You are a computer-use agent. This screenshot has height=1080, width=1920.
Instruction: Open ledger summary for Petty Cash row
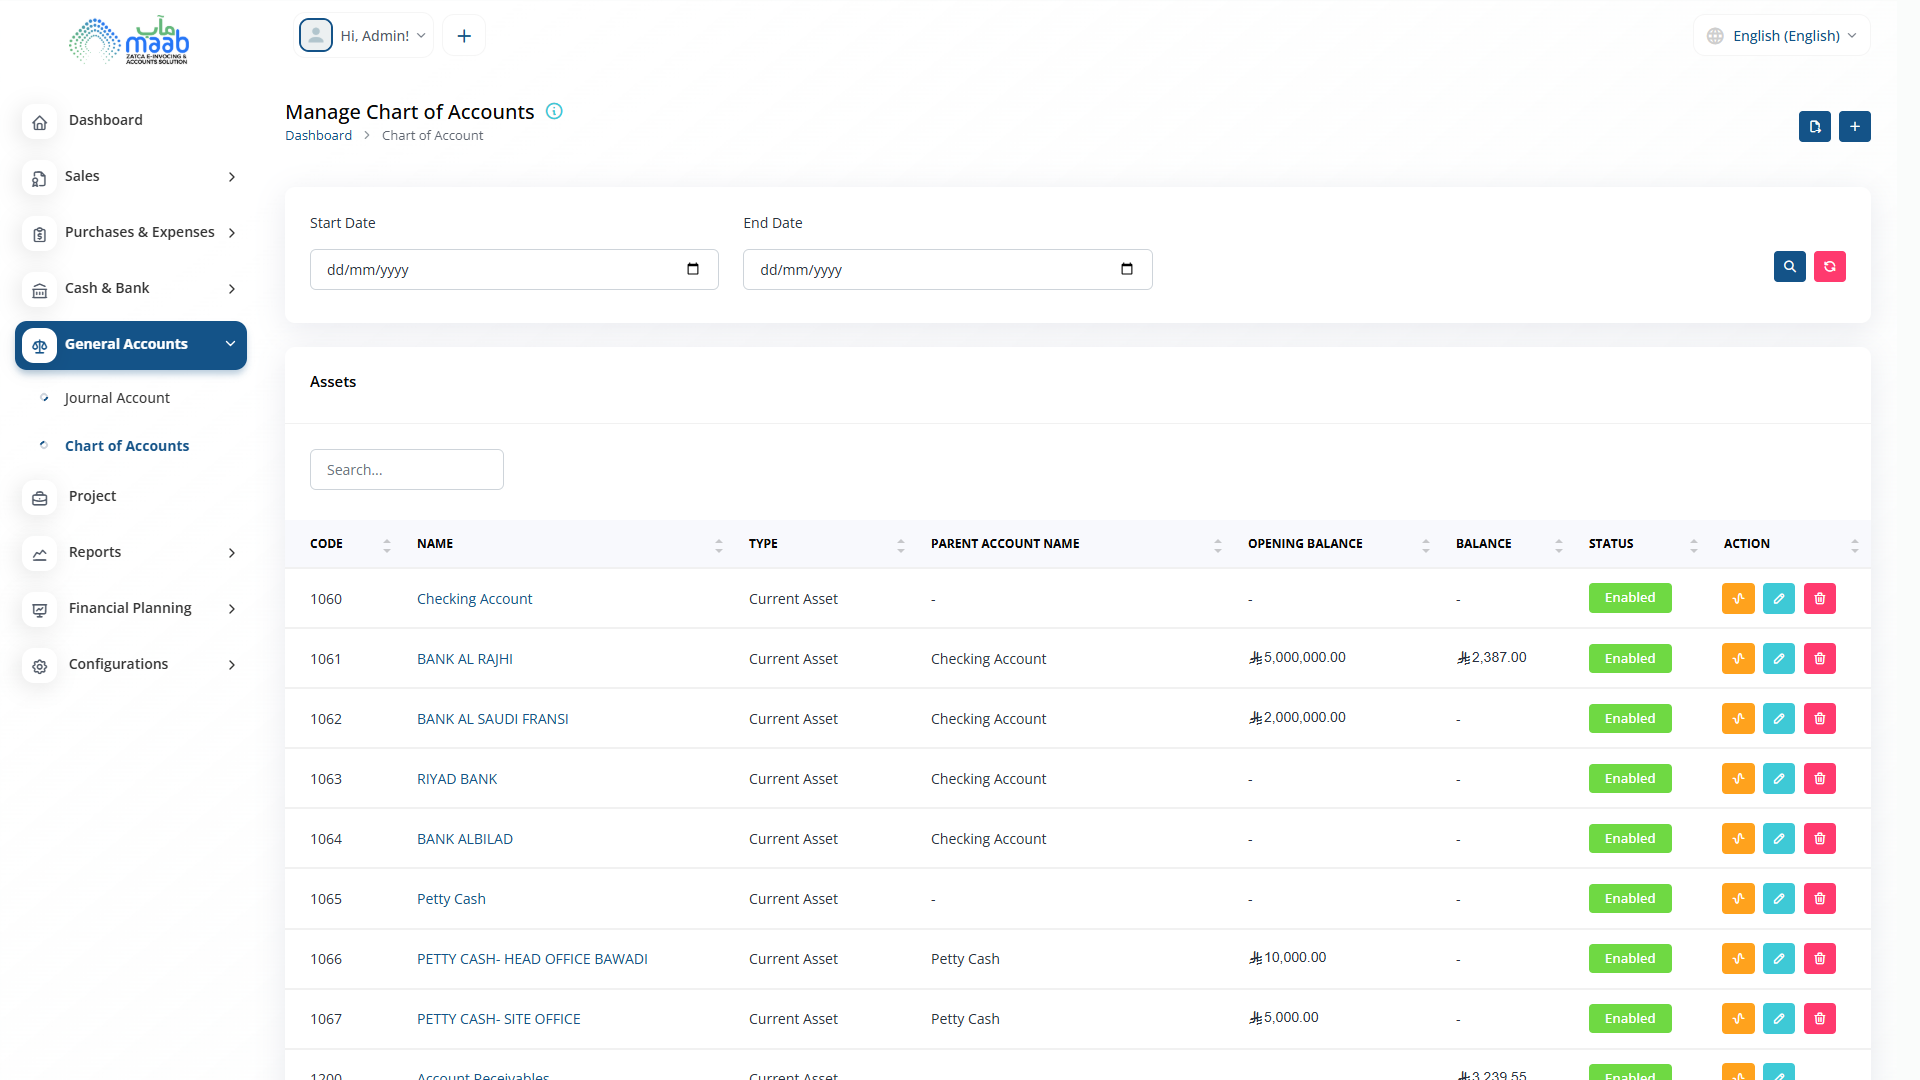pyautogui.click(x=1738, y=899)
